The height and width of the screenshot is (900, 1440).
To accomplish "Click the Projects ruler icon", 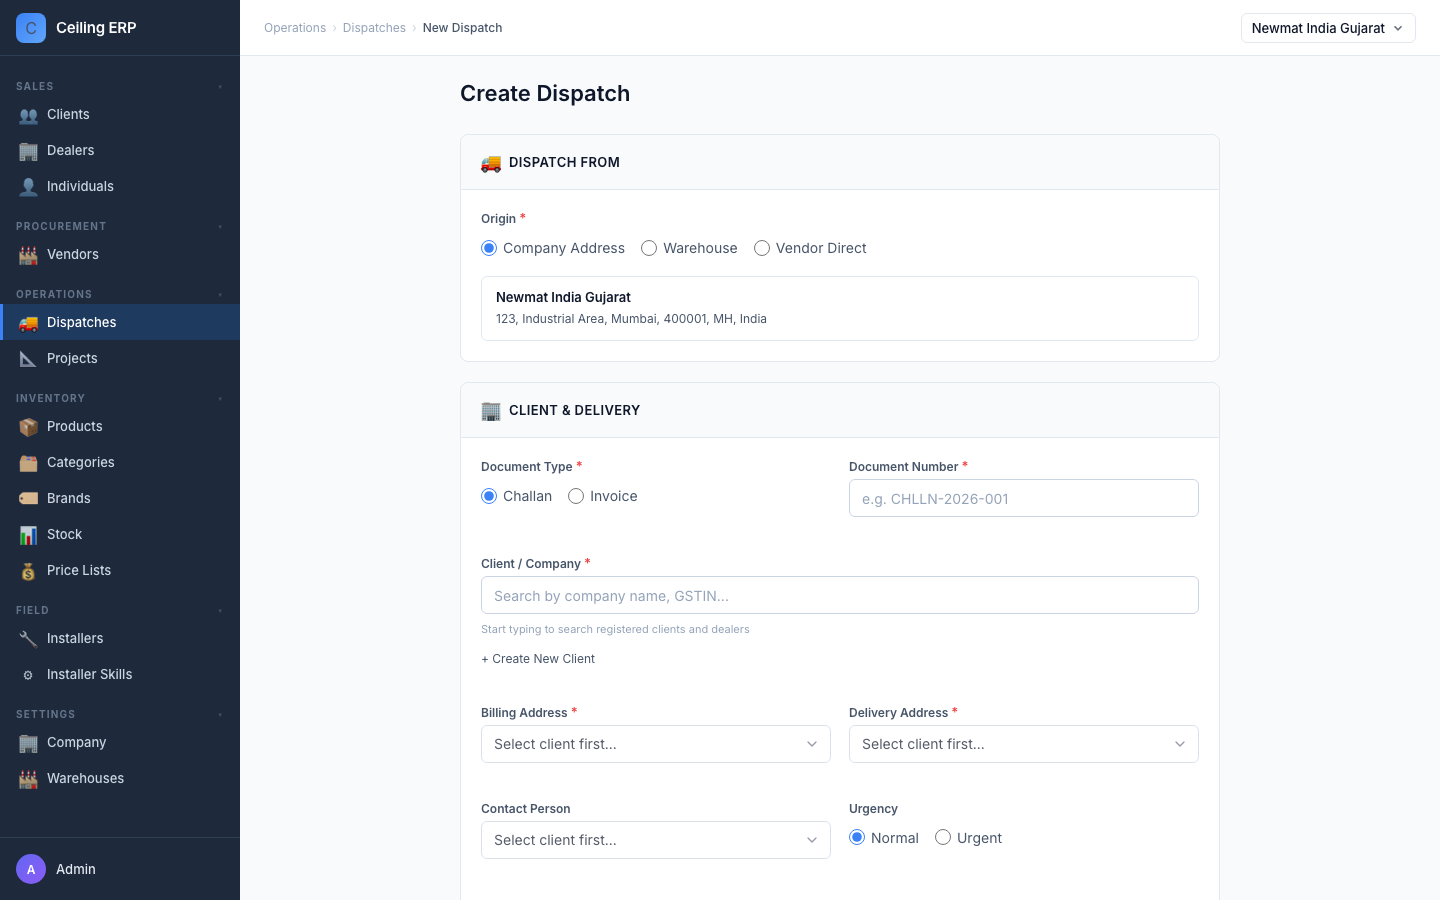I will click(x=28, y=359).
